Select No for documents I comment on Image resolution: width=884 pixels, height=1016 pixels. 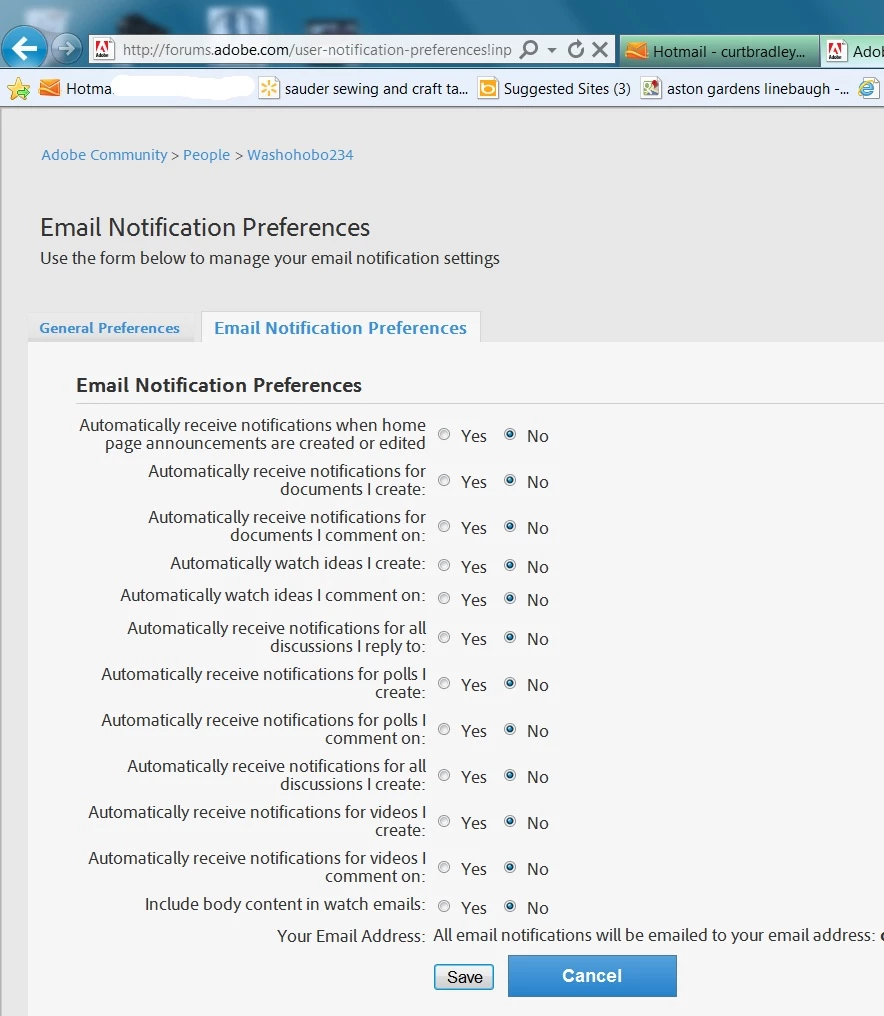coord(510,526)
